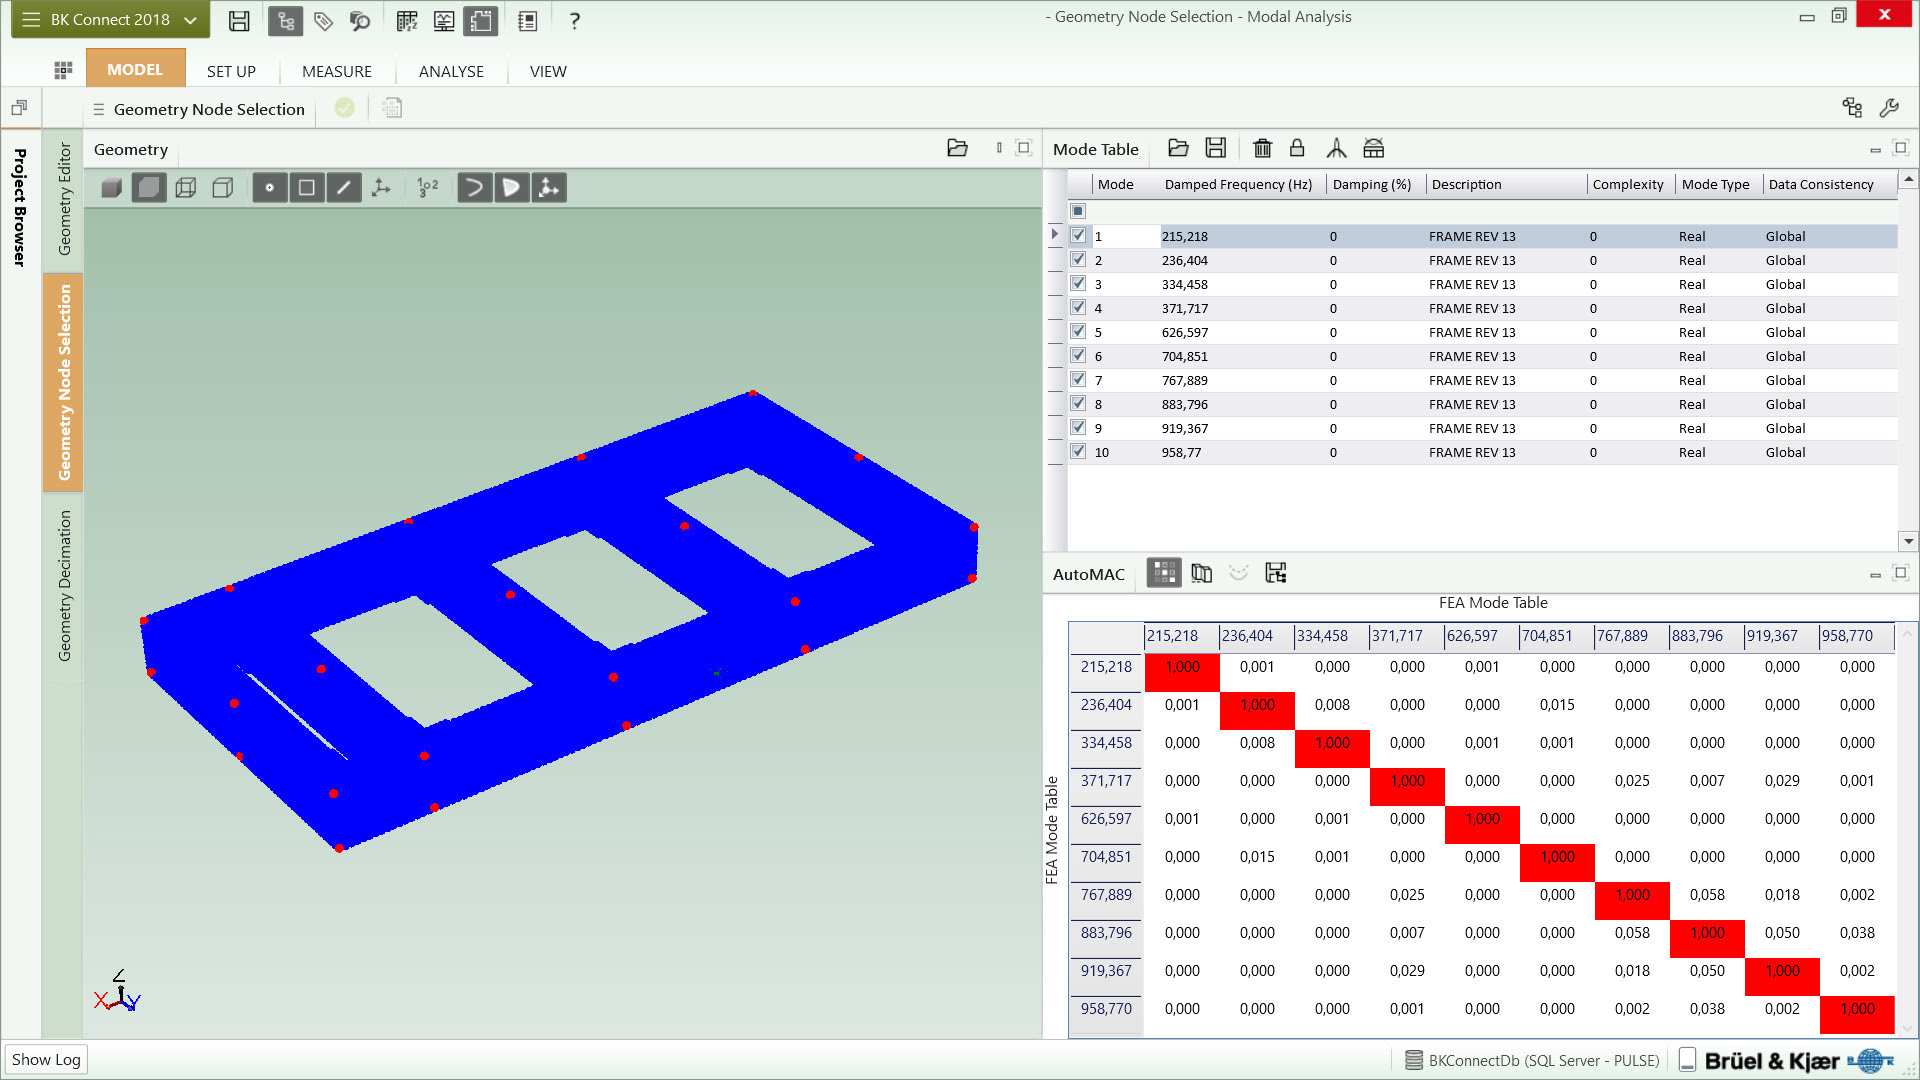Click the save icon in AutoMAC toolbar
Image resolution: width=1920 pixels, height=1080 pixels.
[x=1276, y=573]
